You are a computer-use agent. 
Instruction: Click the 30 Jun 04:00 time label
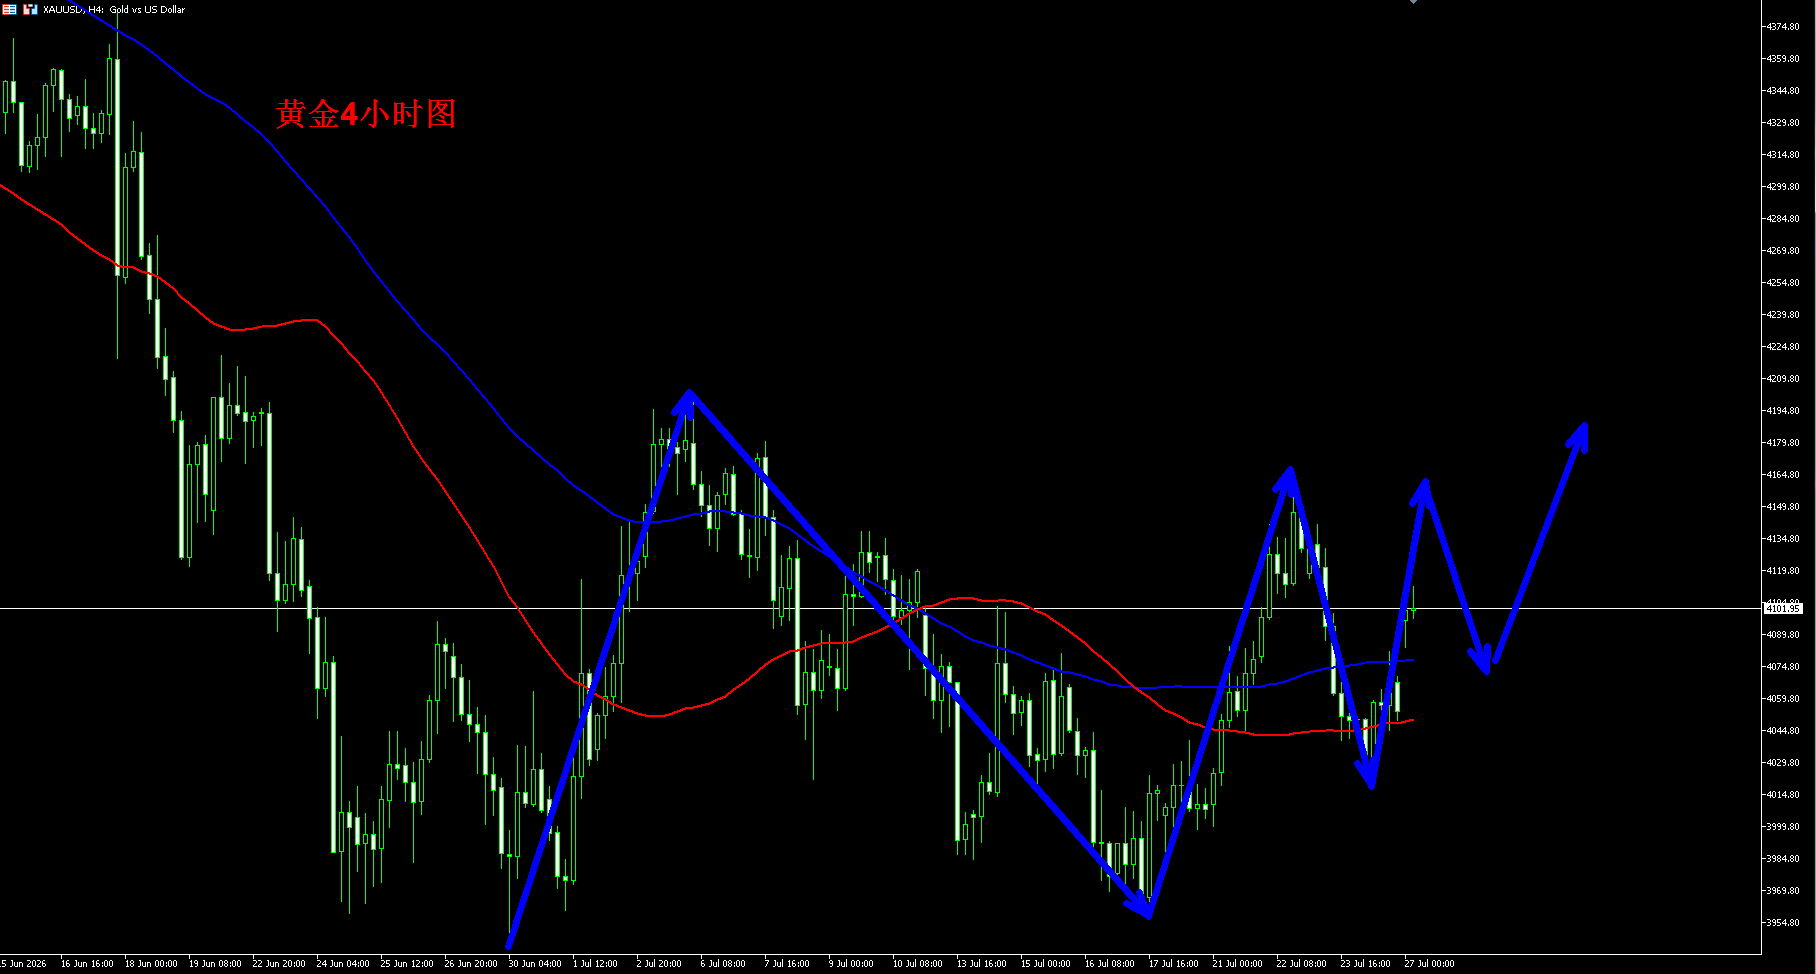(x=535, y=964)
